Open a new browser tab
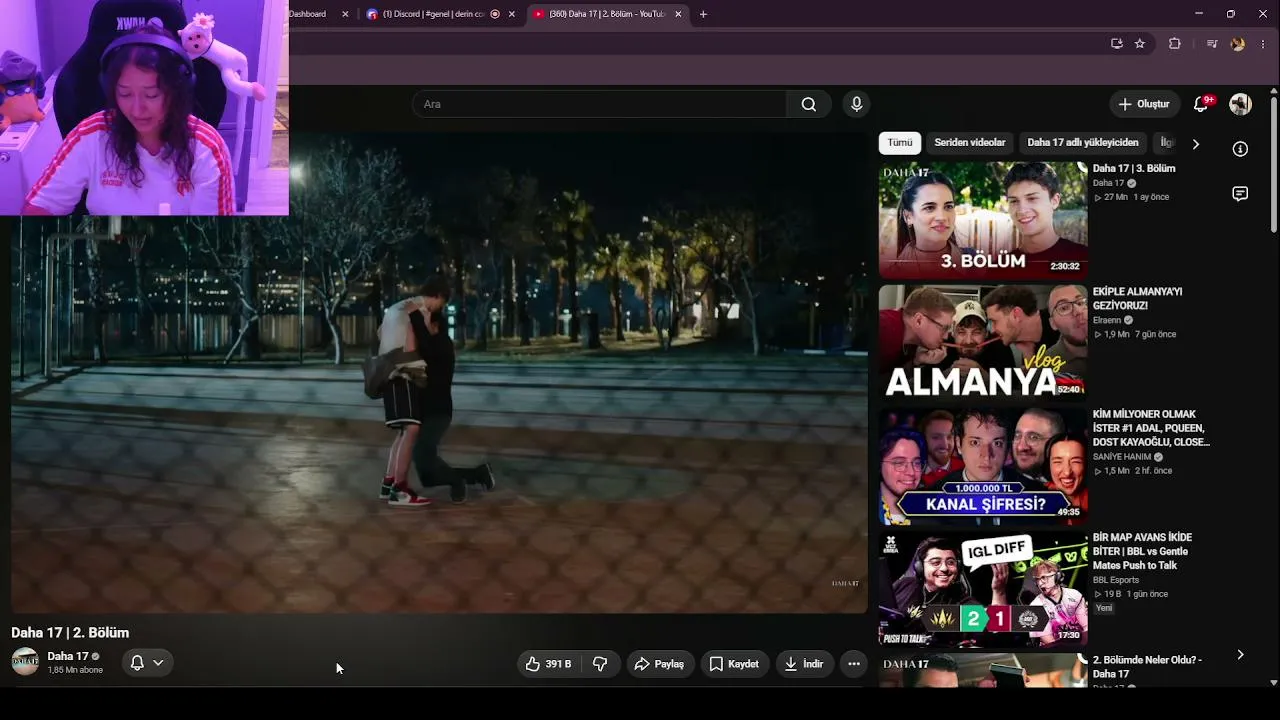The width and height of the screenshot is (1280, 720). tap(703, 14)
